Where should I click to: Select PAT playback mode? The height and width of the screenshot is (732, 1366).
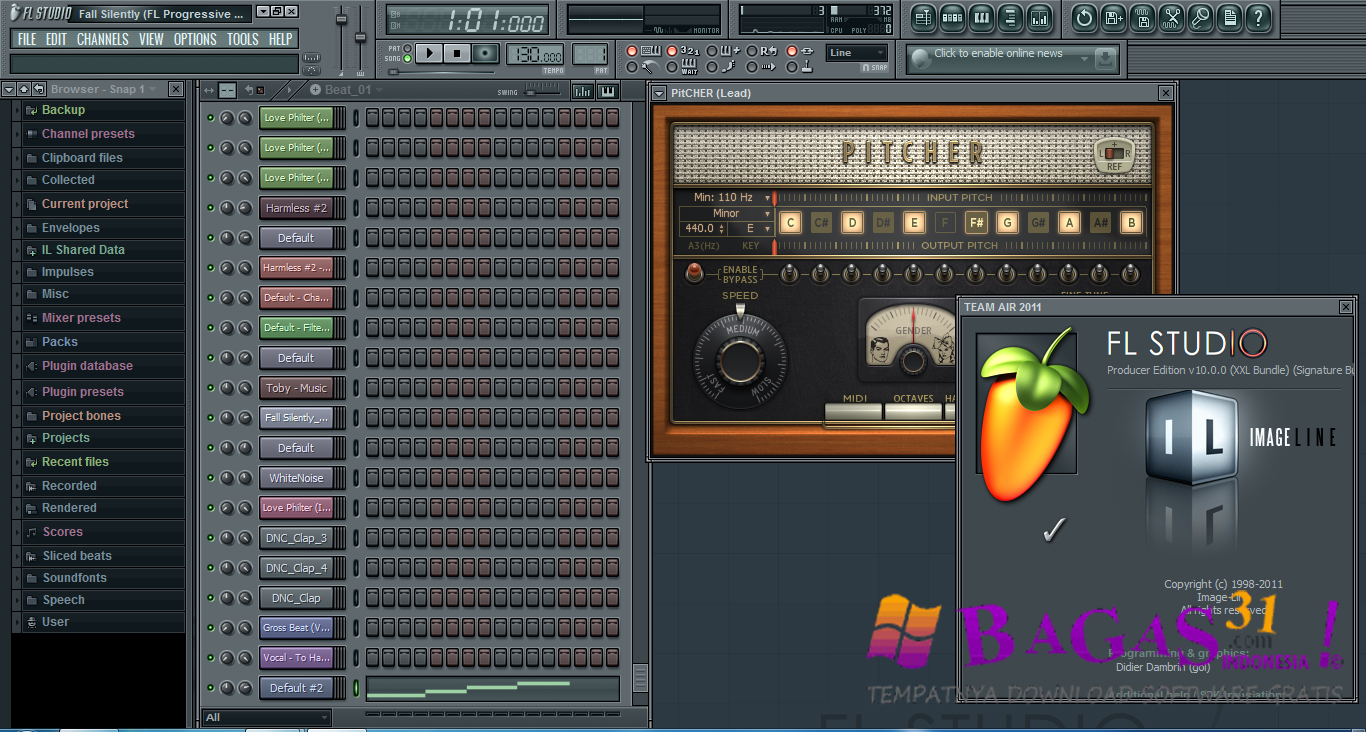407,48
